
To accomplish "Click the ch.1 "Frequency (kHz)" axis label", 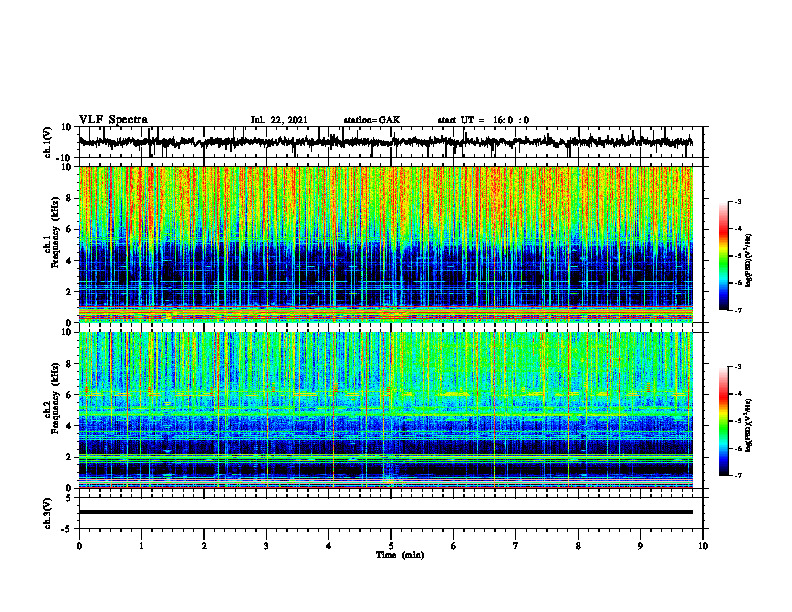I will coord(56,232).
